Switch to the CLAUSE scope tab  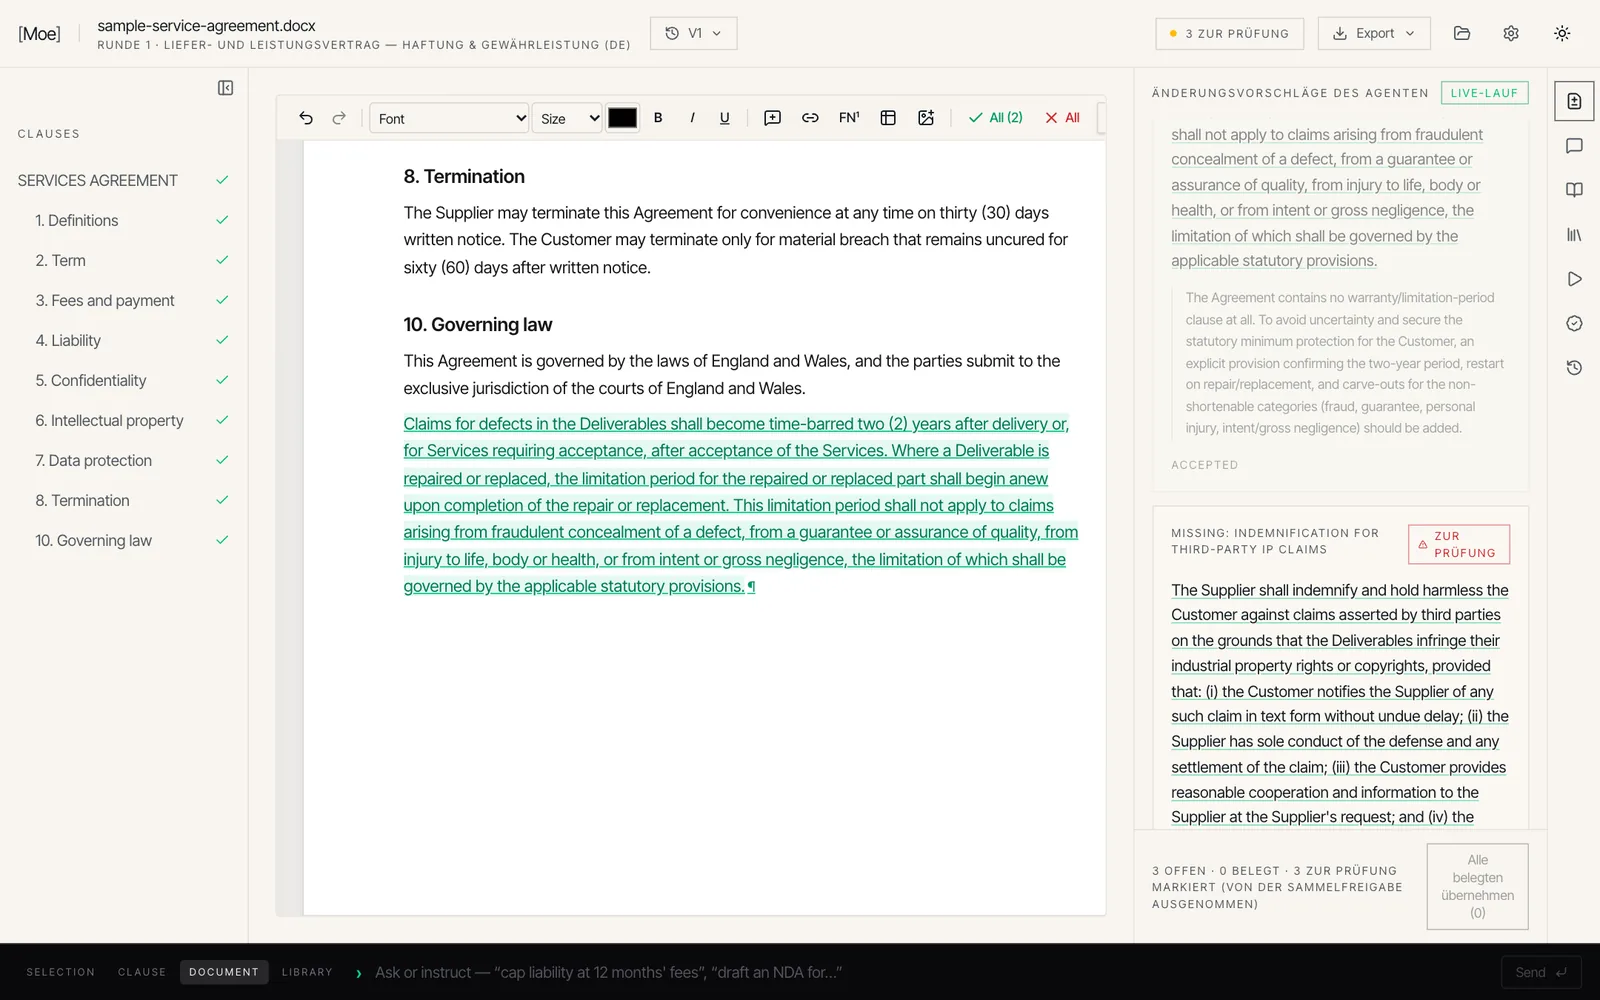[142, 972]
